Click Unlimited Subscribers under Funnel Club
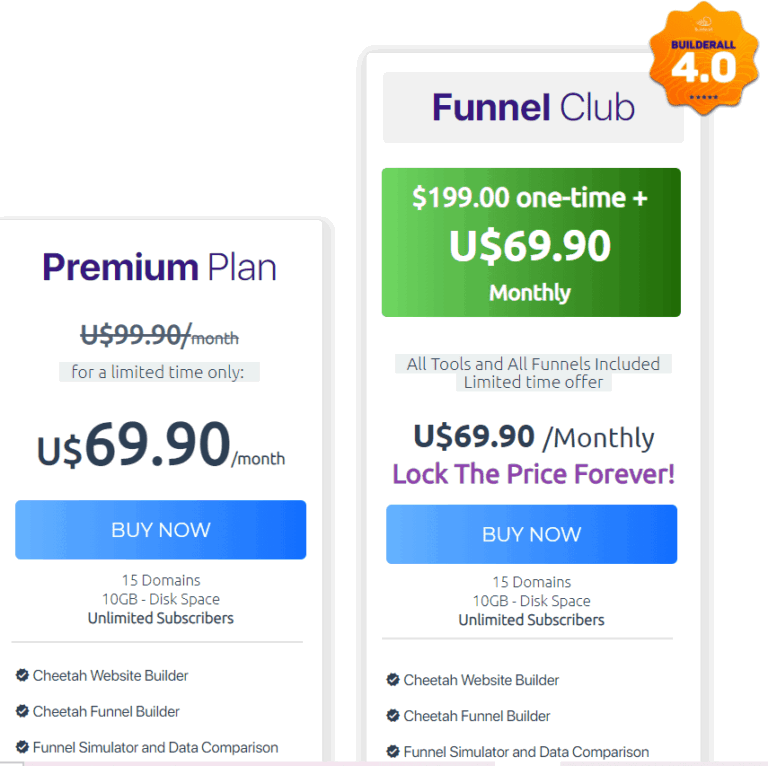The width and height of the screenshot is (768, 766). (531, 620)
